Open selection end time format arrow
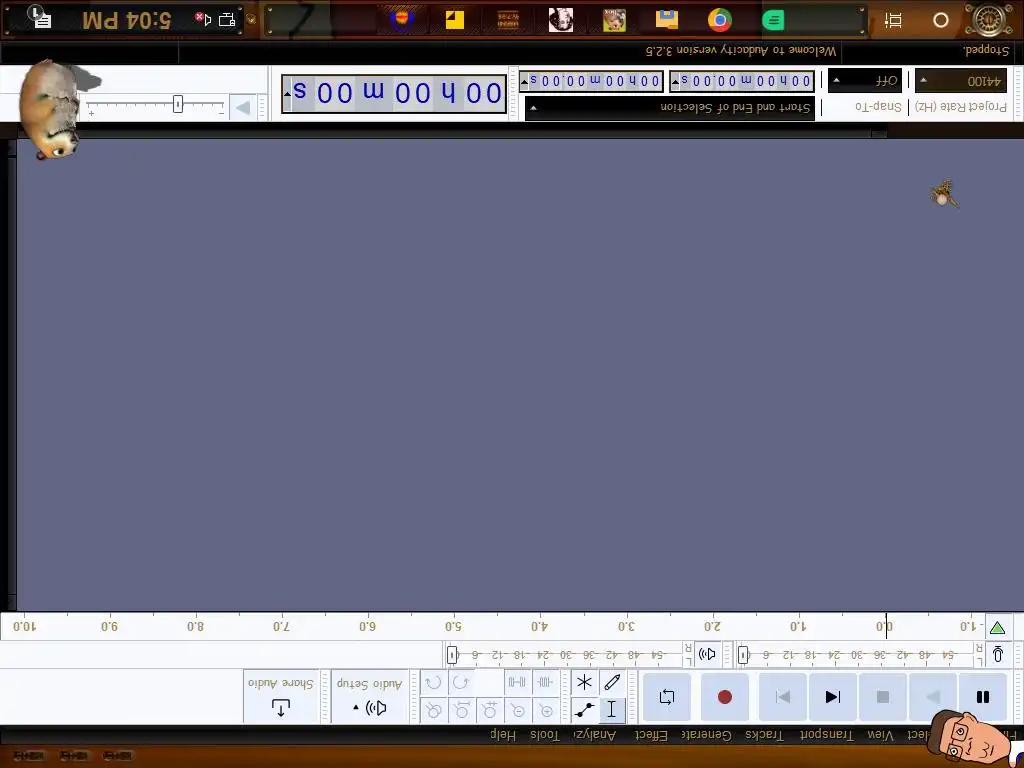Screen dimensions: 1024x768 pos(524,82)
